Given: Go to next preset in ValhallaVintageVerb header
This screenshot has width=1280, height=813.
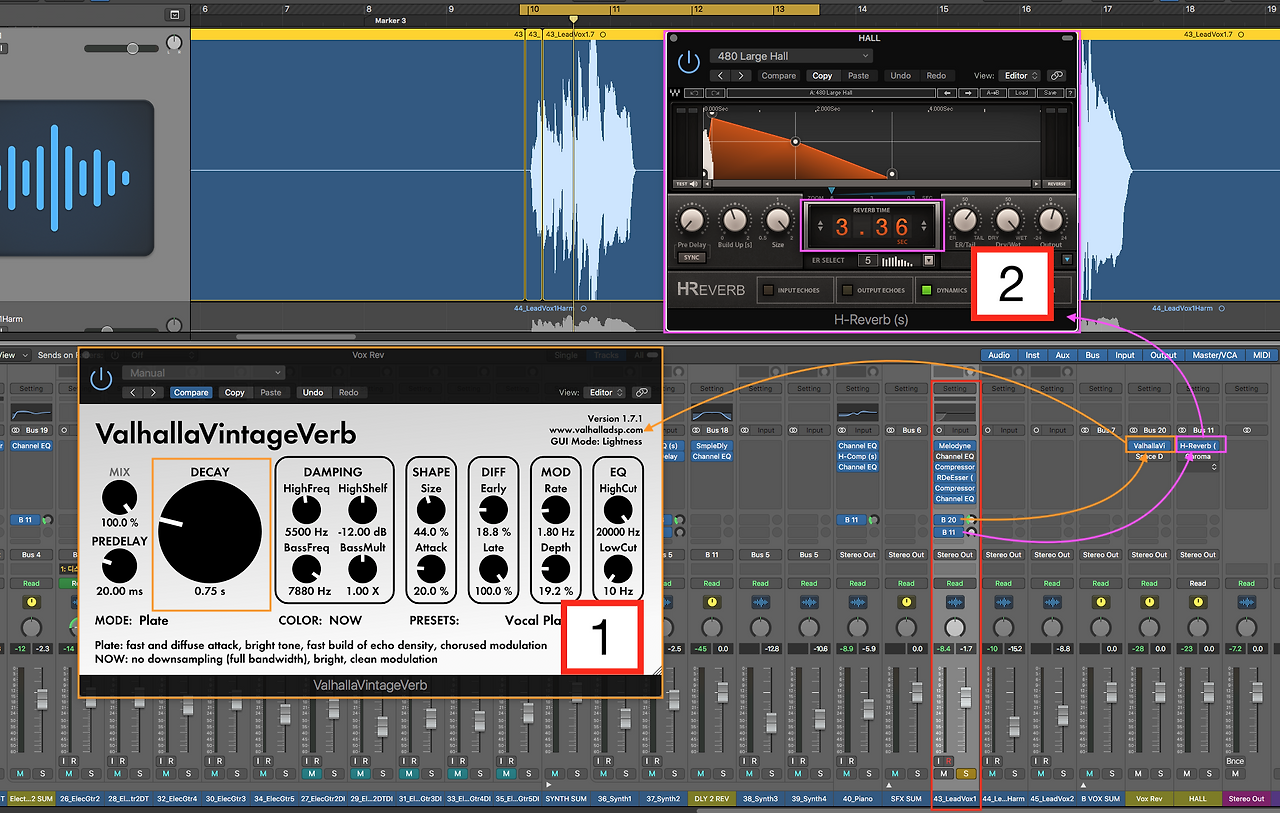Looking at the screenshot, I should click(x=152, y=392).
